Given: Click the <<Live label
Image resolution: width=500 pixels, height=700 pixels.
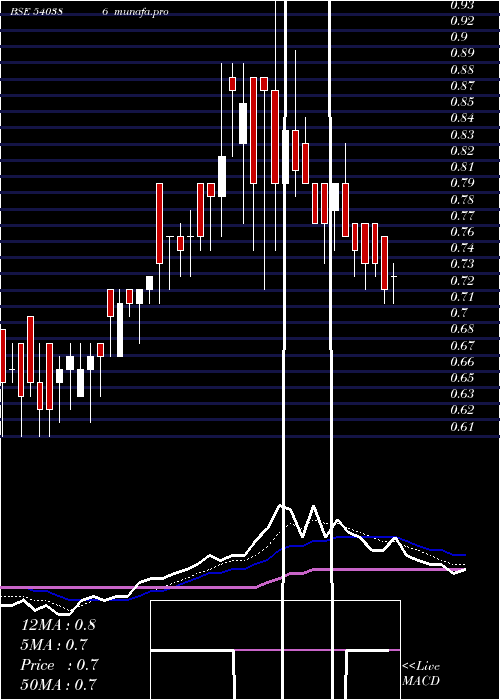Looking at the screenshot, I should [x=421, y=667].
